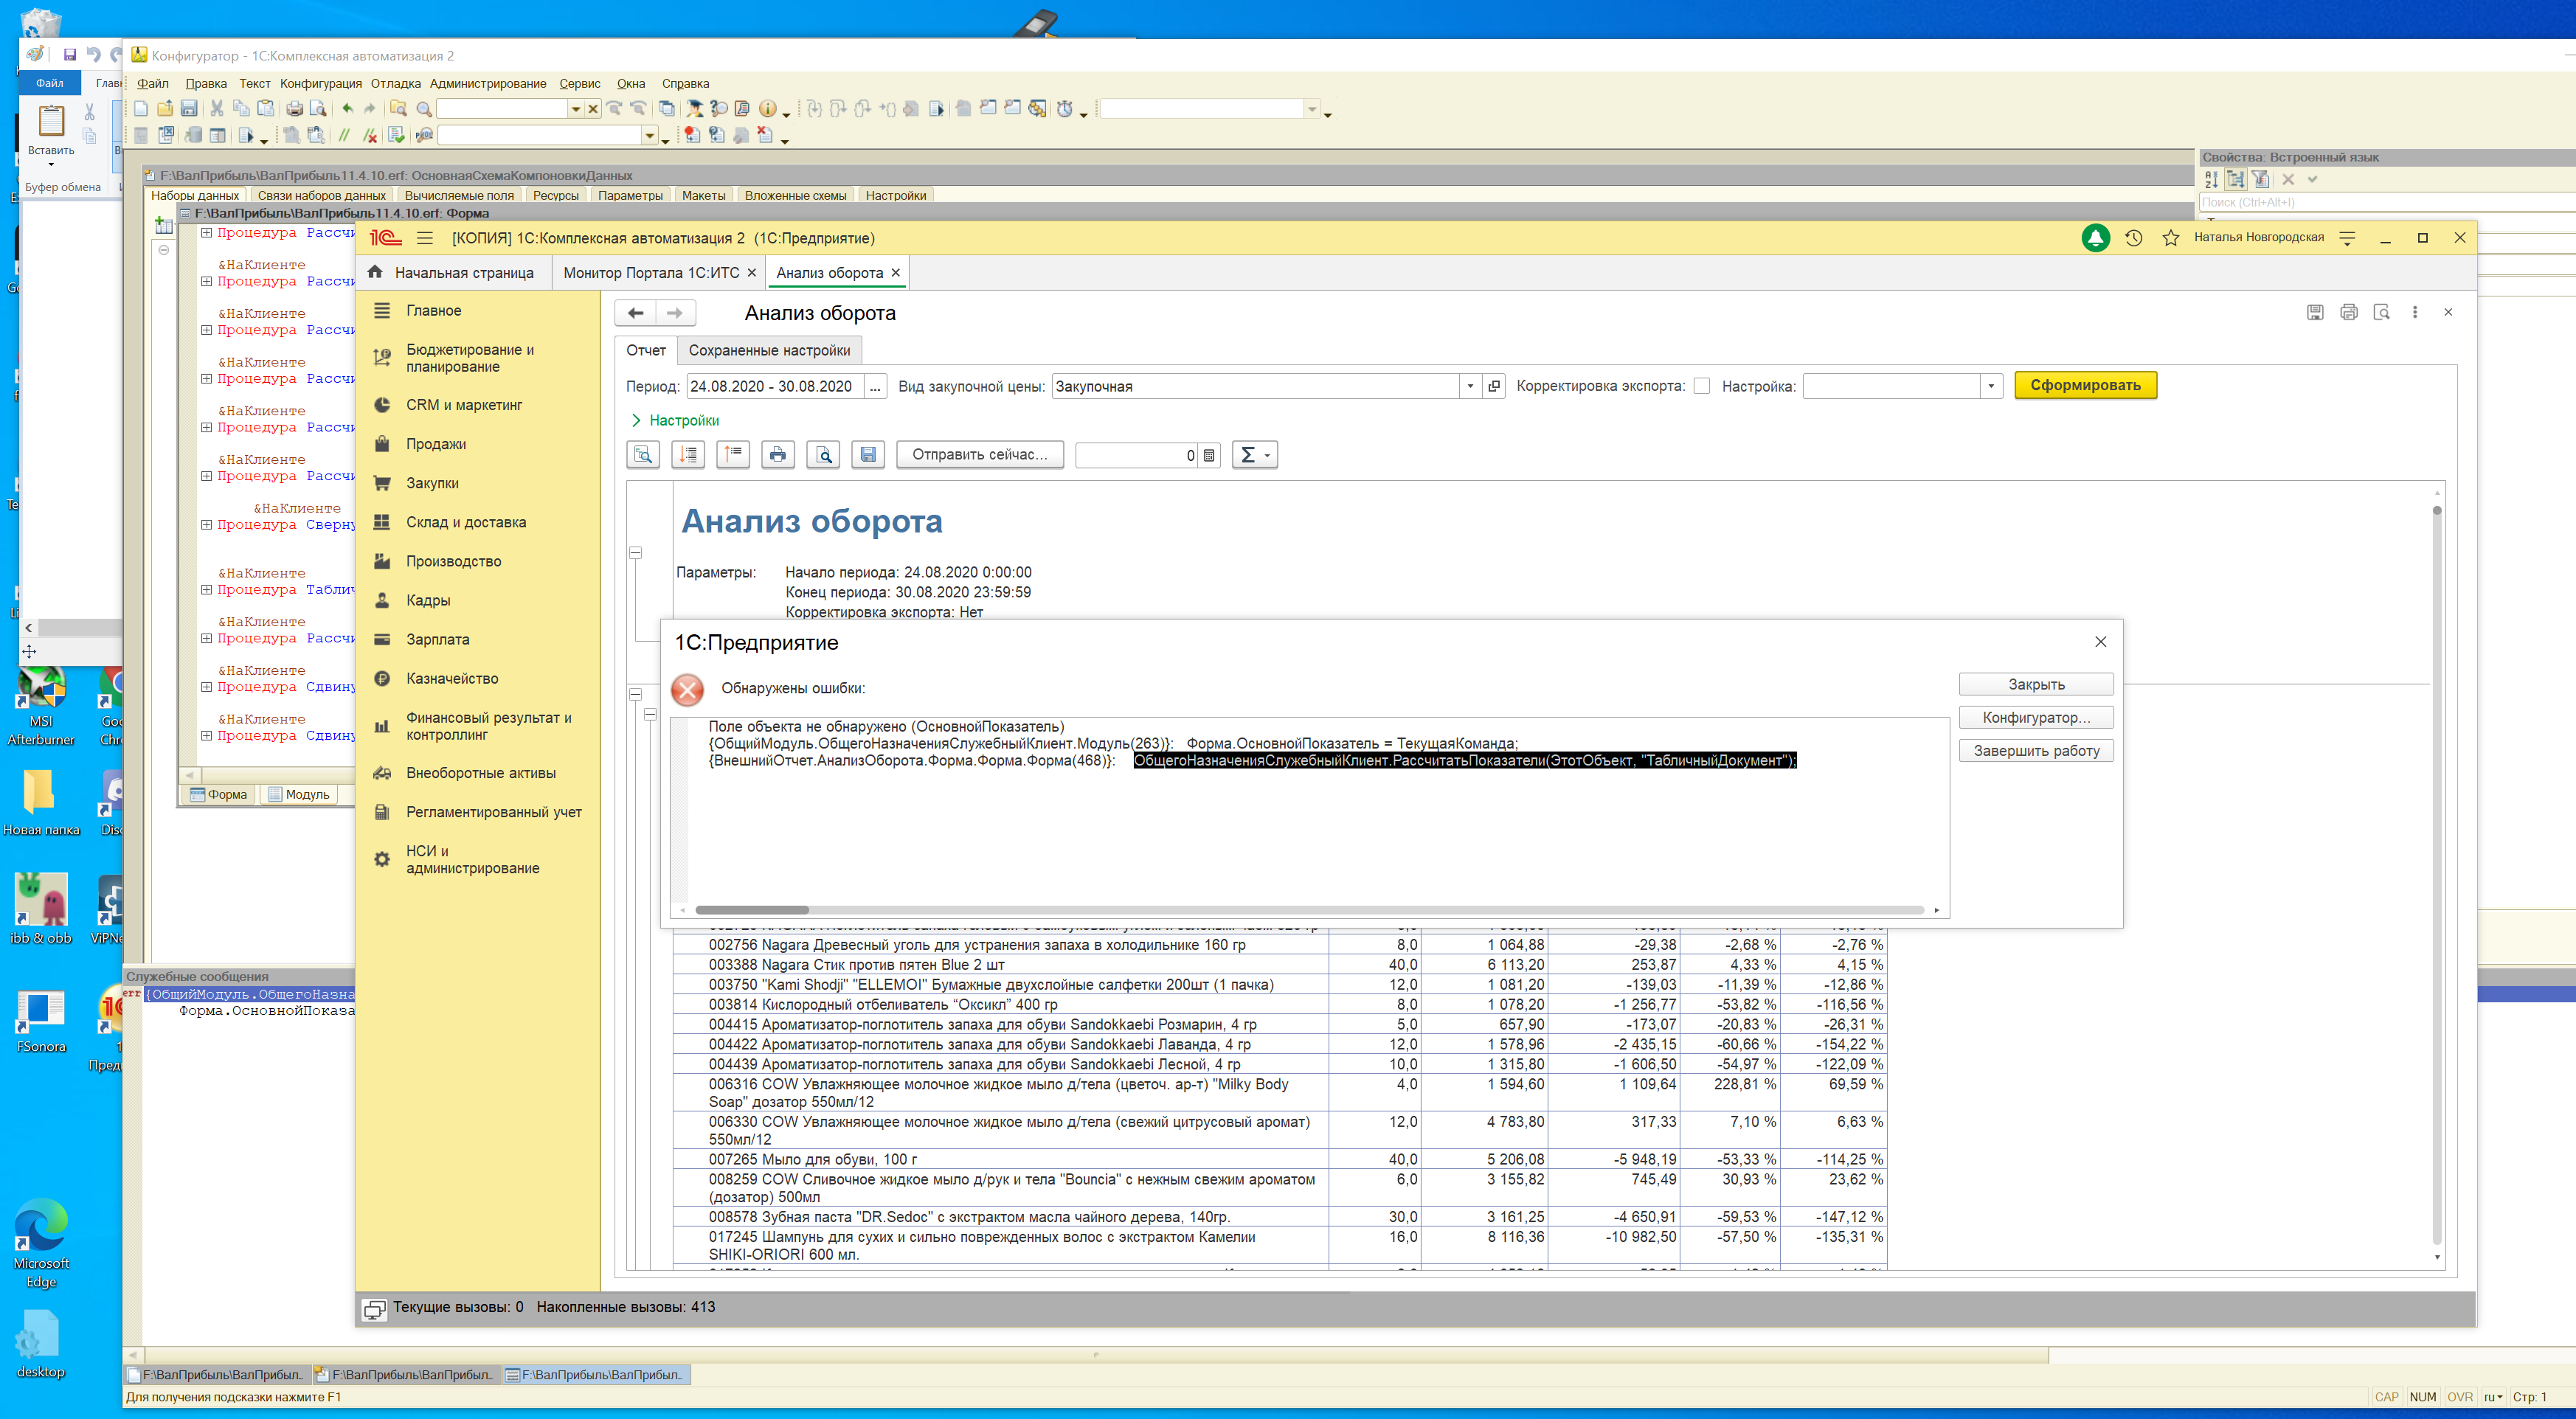Image resolution: width=2576 pixels, height=1419 pixels.
Task: Click the Configurator search magnifier icon
Action: pos(424,108)
